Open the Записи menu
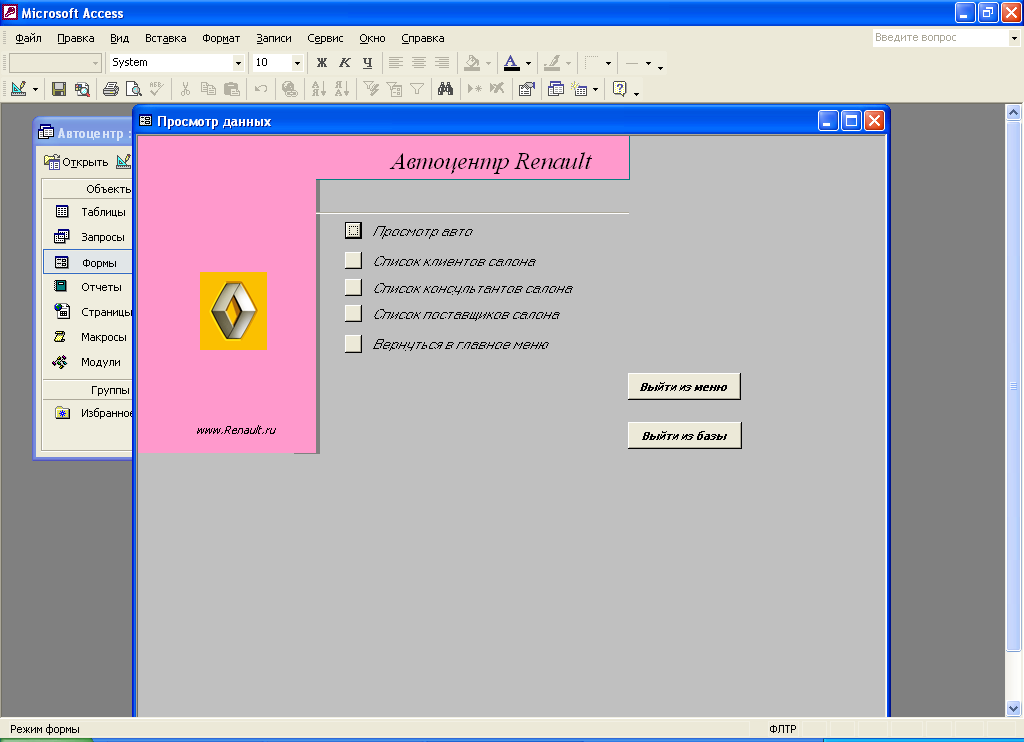Image resolution: width=1024 pixels, height=742 pixels. click(274, 39)
